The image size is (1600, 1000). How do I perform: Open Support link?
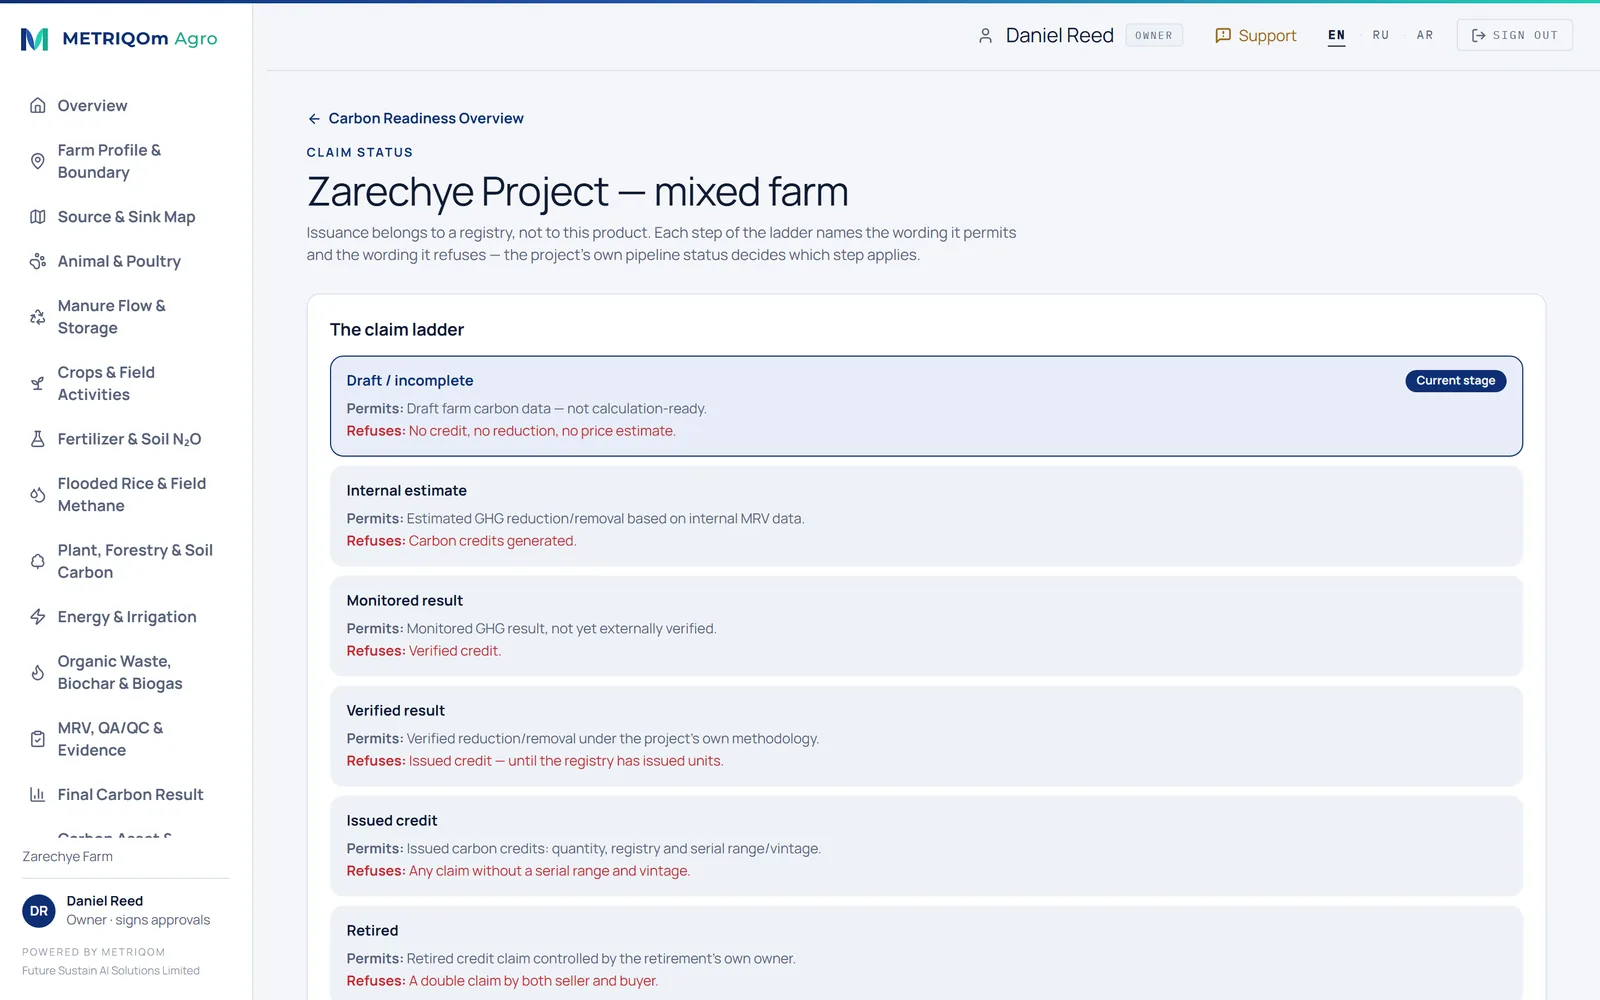(x=1255, y=36)
